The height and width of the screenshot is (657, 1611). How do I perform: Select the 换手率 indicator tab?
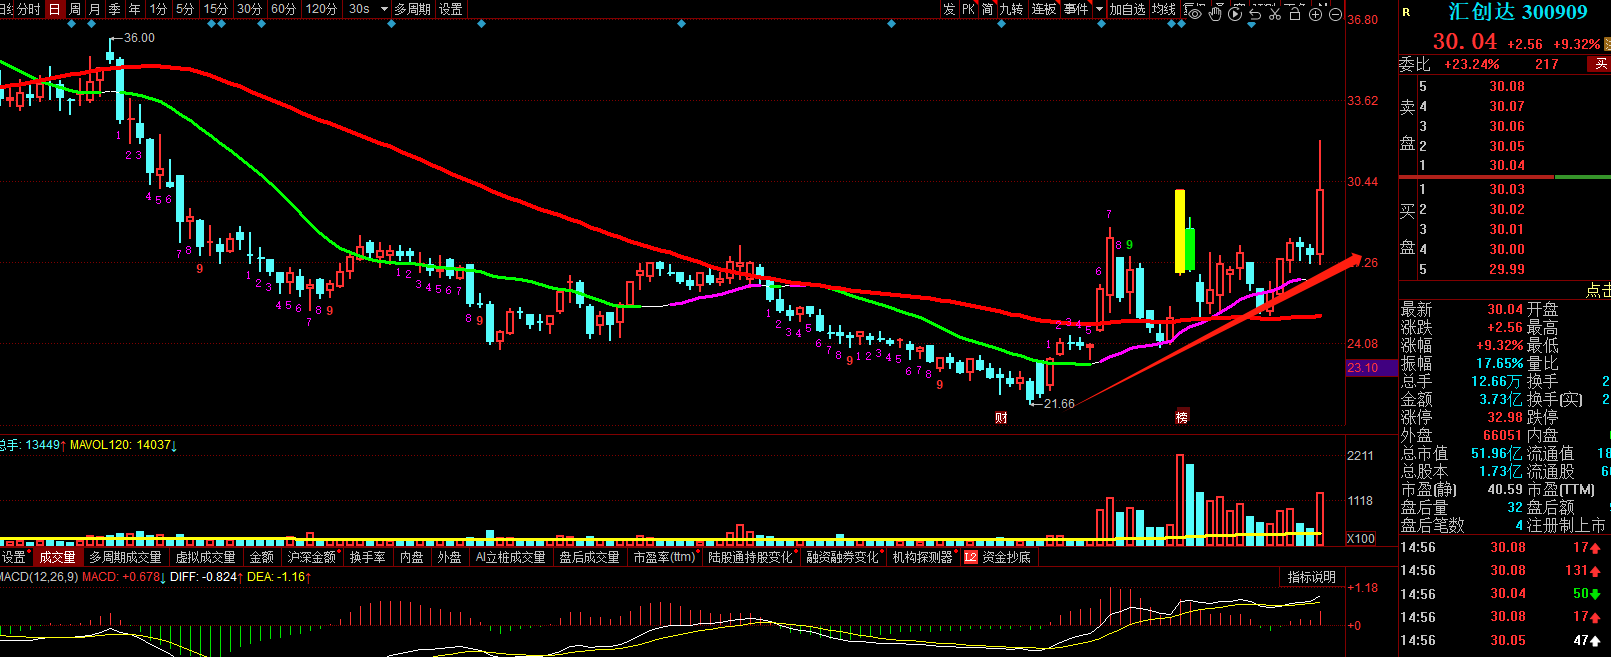tap(367, 557)
